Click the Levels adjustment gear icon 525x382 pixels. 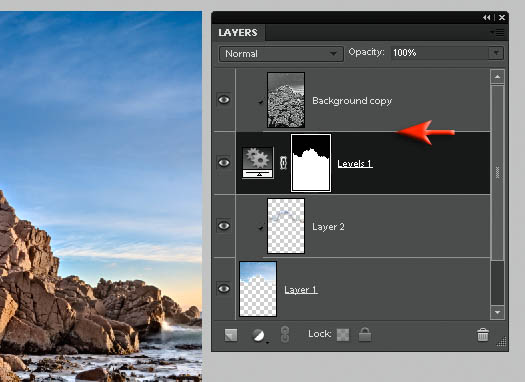(x=258, y=163)
